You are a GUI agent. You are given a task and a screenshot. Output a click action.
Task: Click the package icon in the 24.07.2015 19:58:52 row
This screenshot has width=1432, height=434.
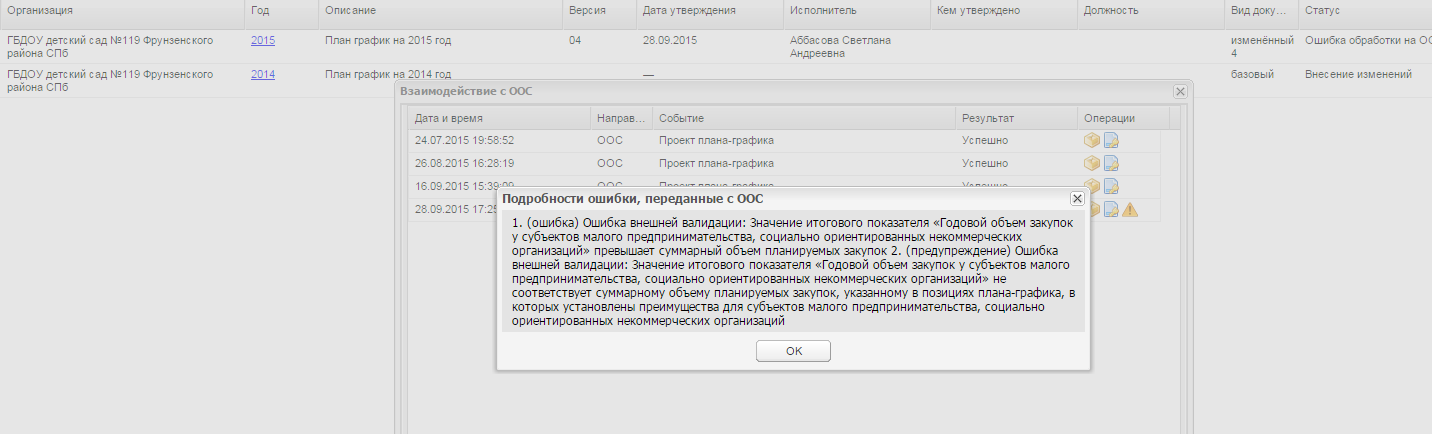point(1092,140)
